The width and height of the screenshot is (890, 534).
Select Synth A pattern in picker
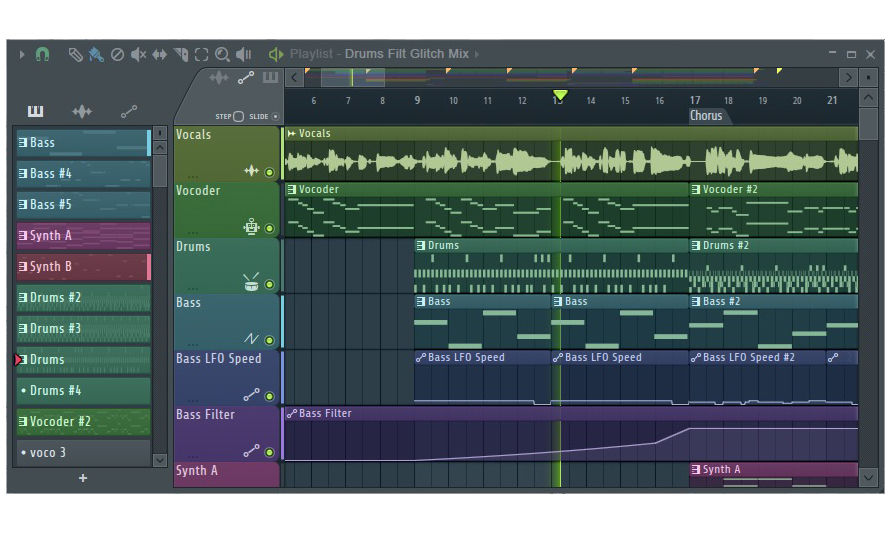83,236
